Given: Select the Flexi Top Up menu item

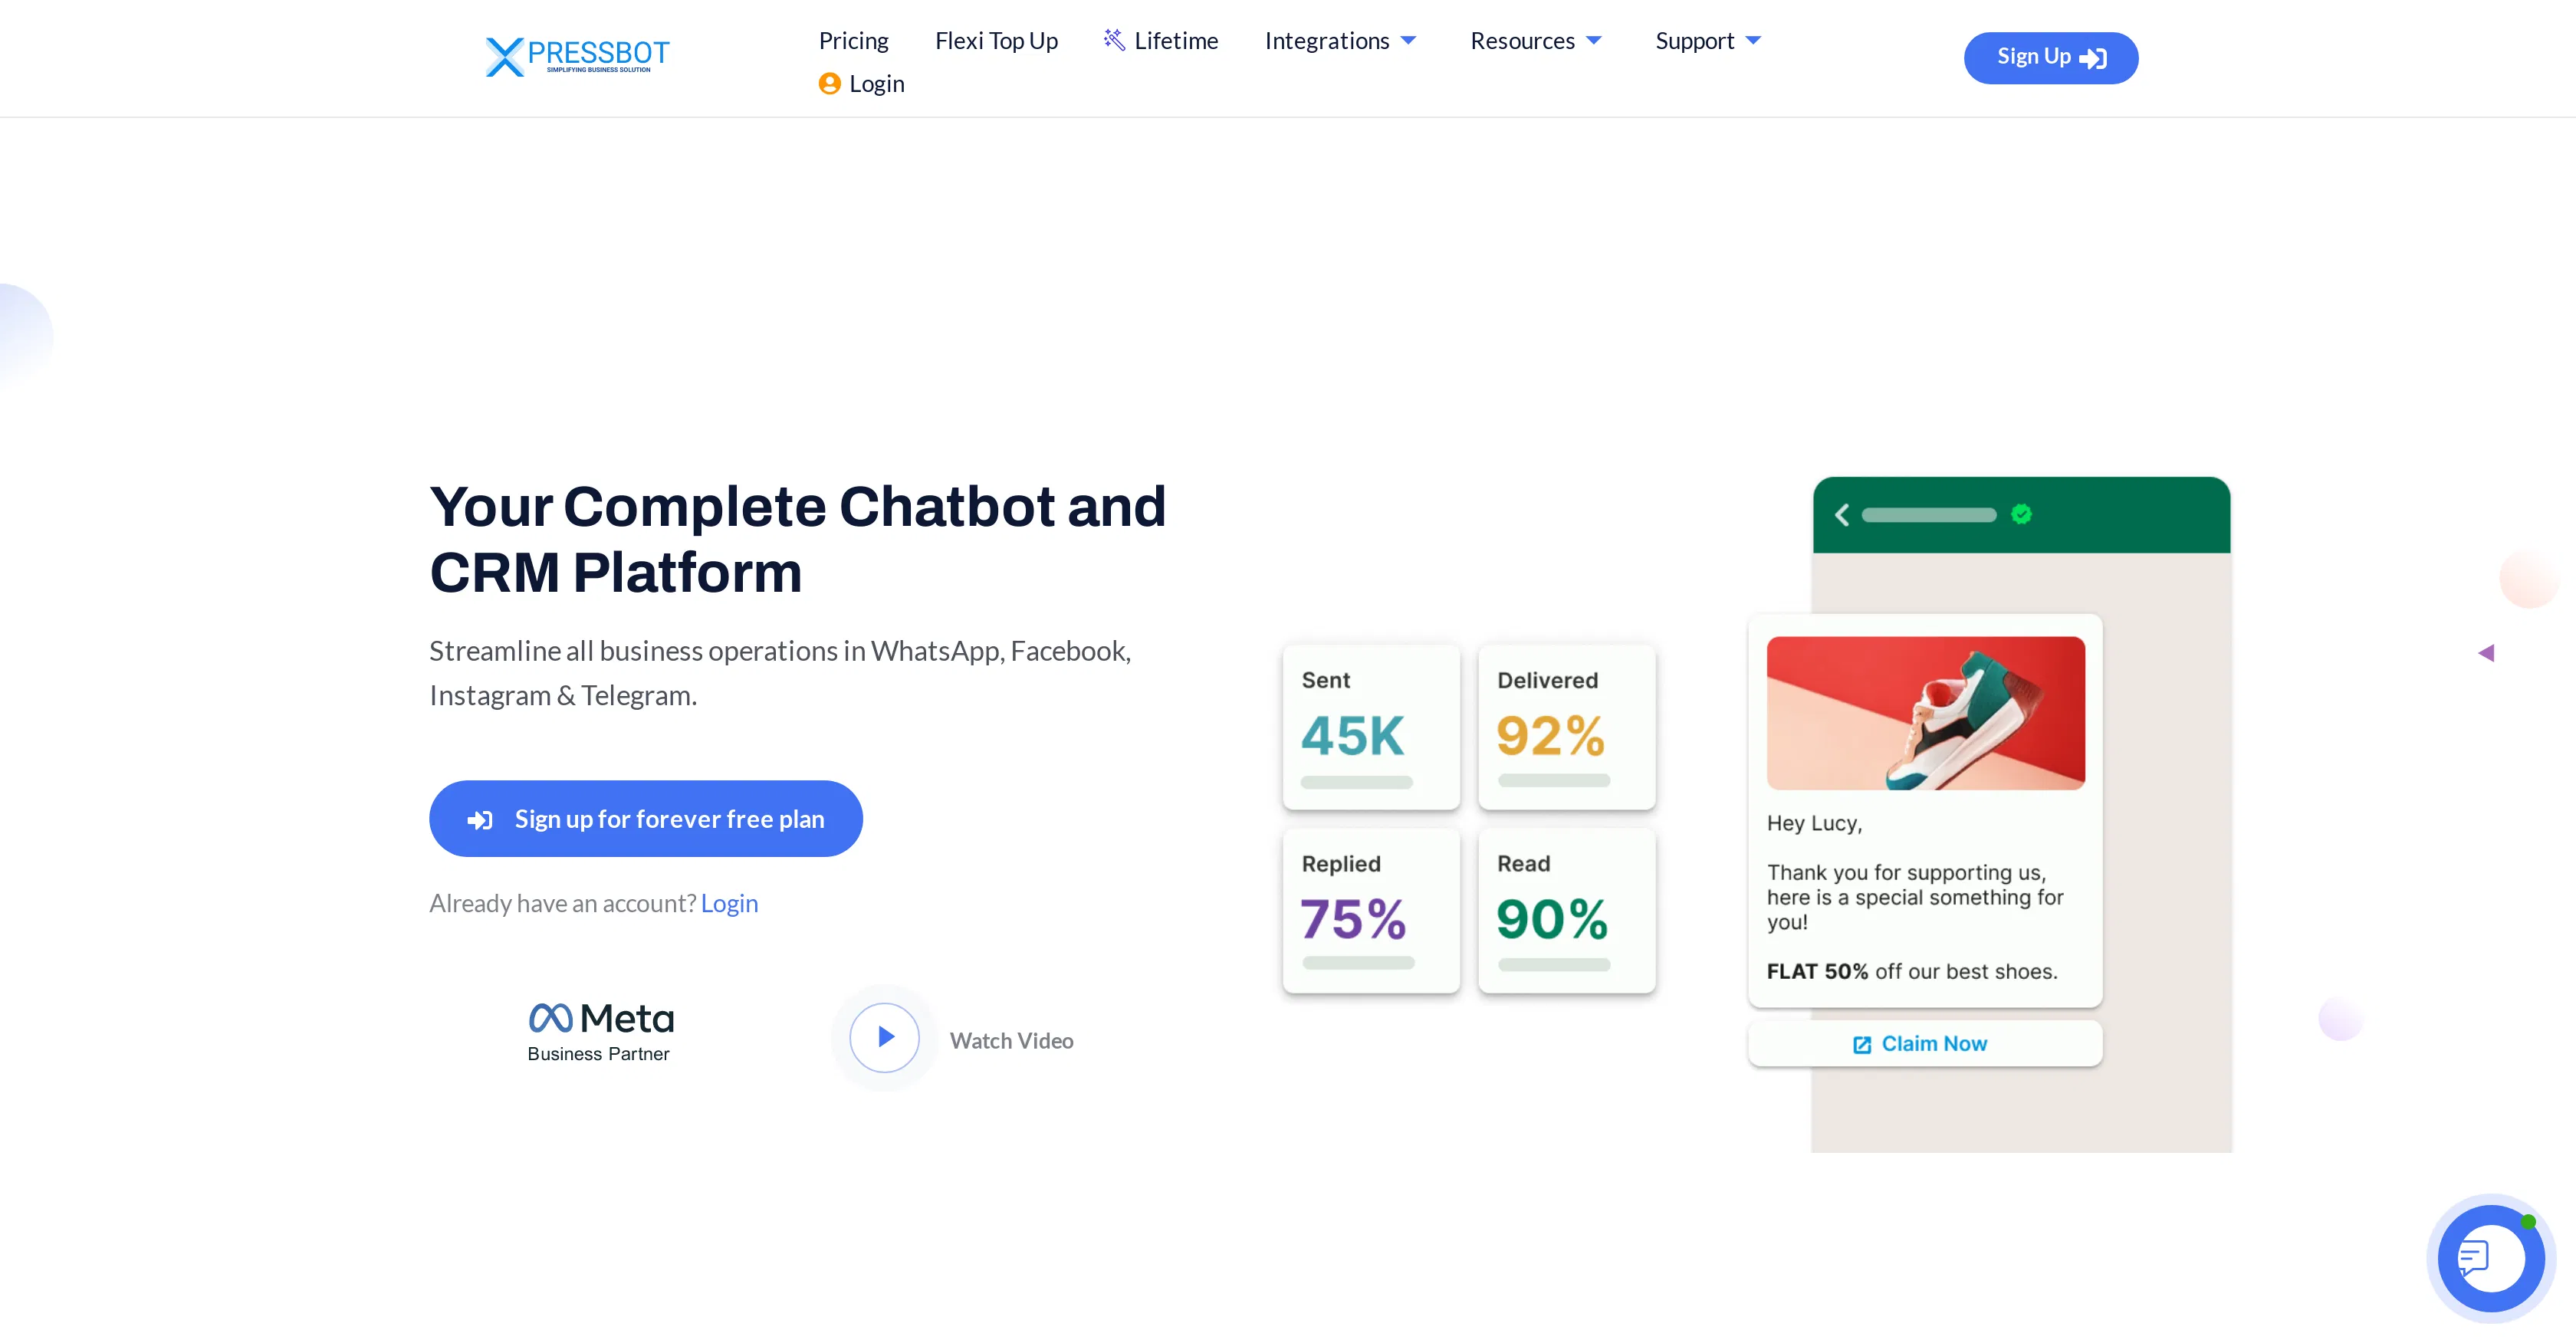Looking at the screenshot, I should click(996, 40).
